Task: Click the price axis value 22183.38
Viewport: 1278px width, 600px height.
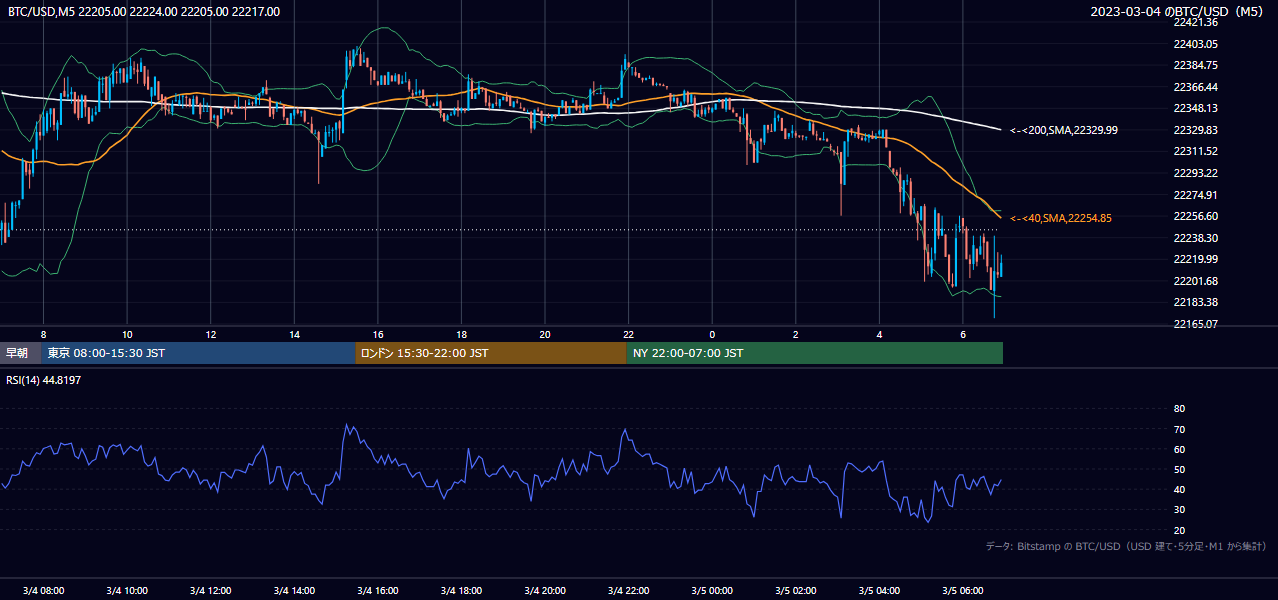Action: 1195,302
